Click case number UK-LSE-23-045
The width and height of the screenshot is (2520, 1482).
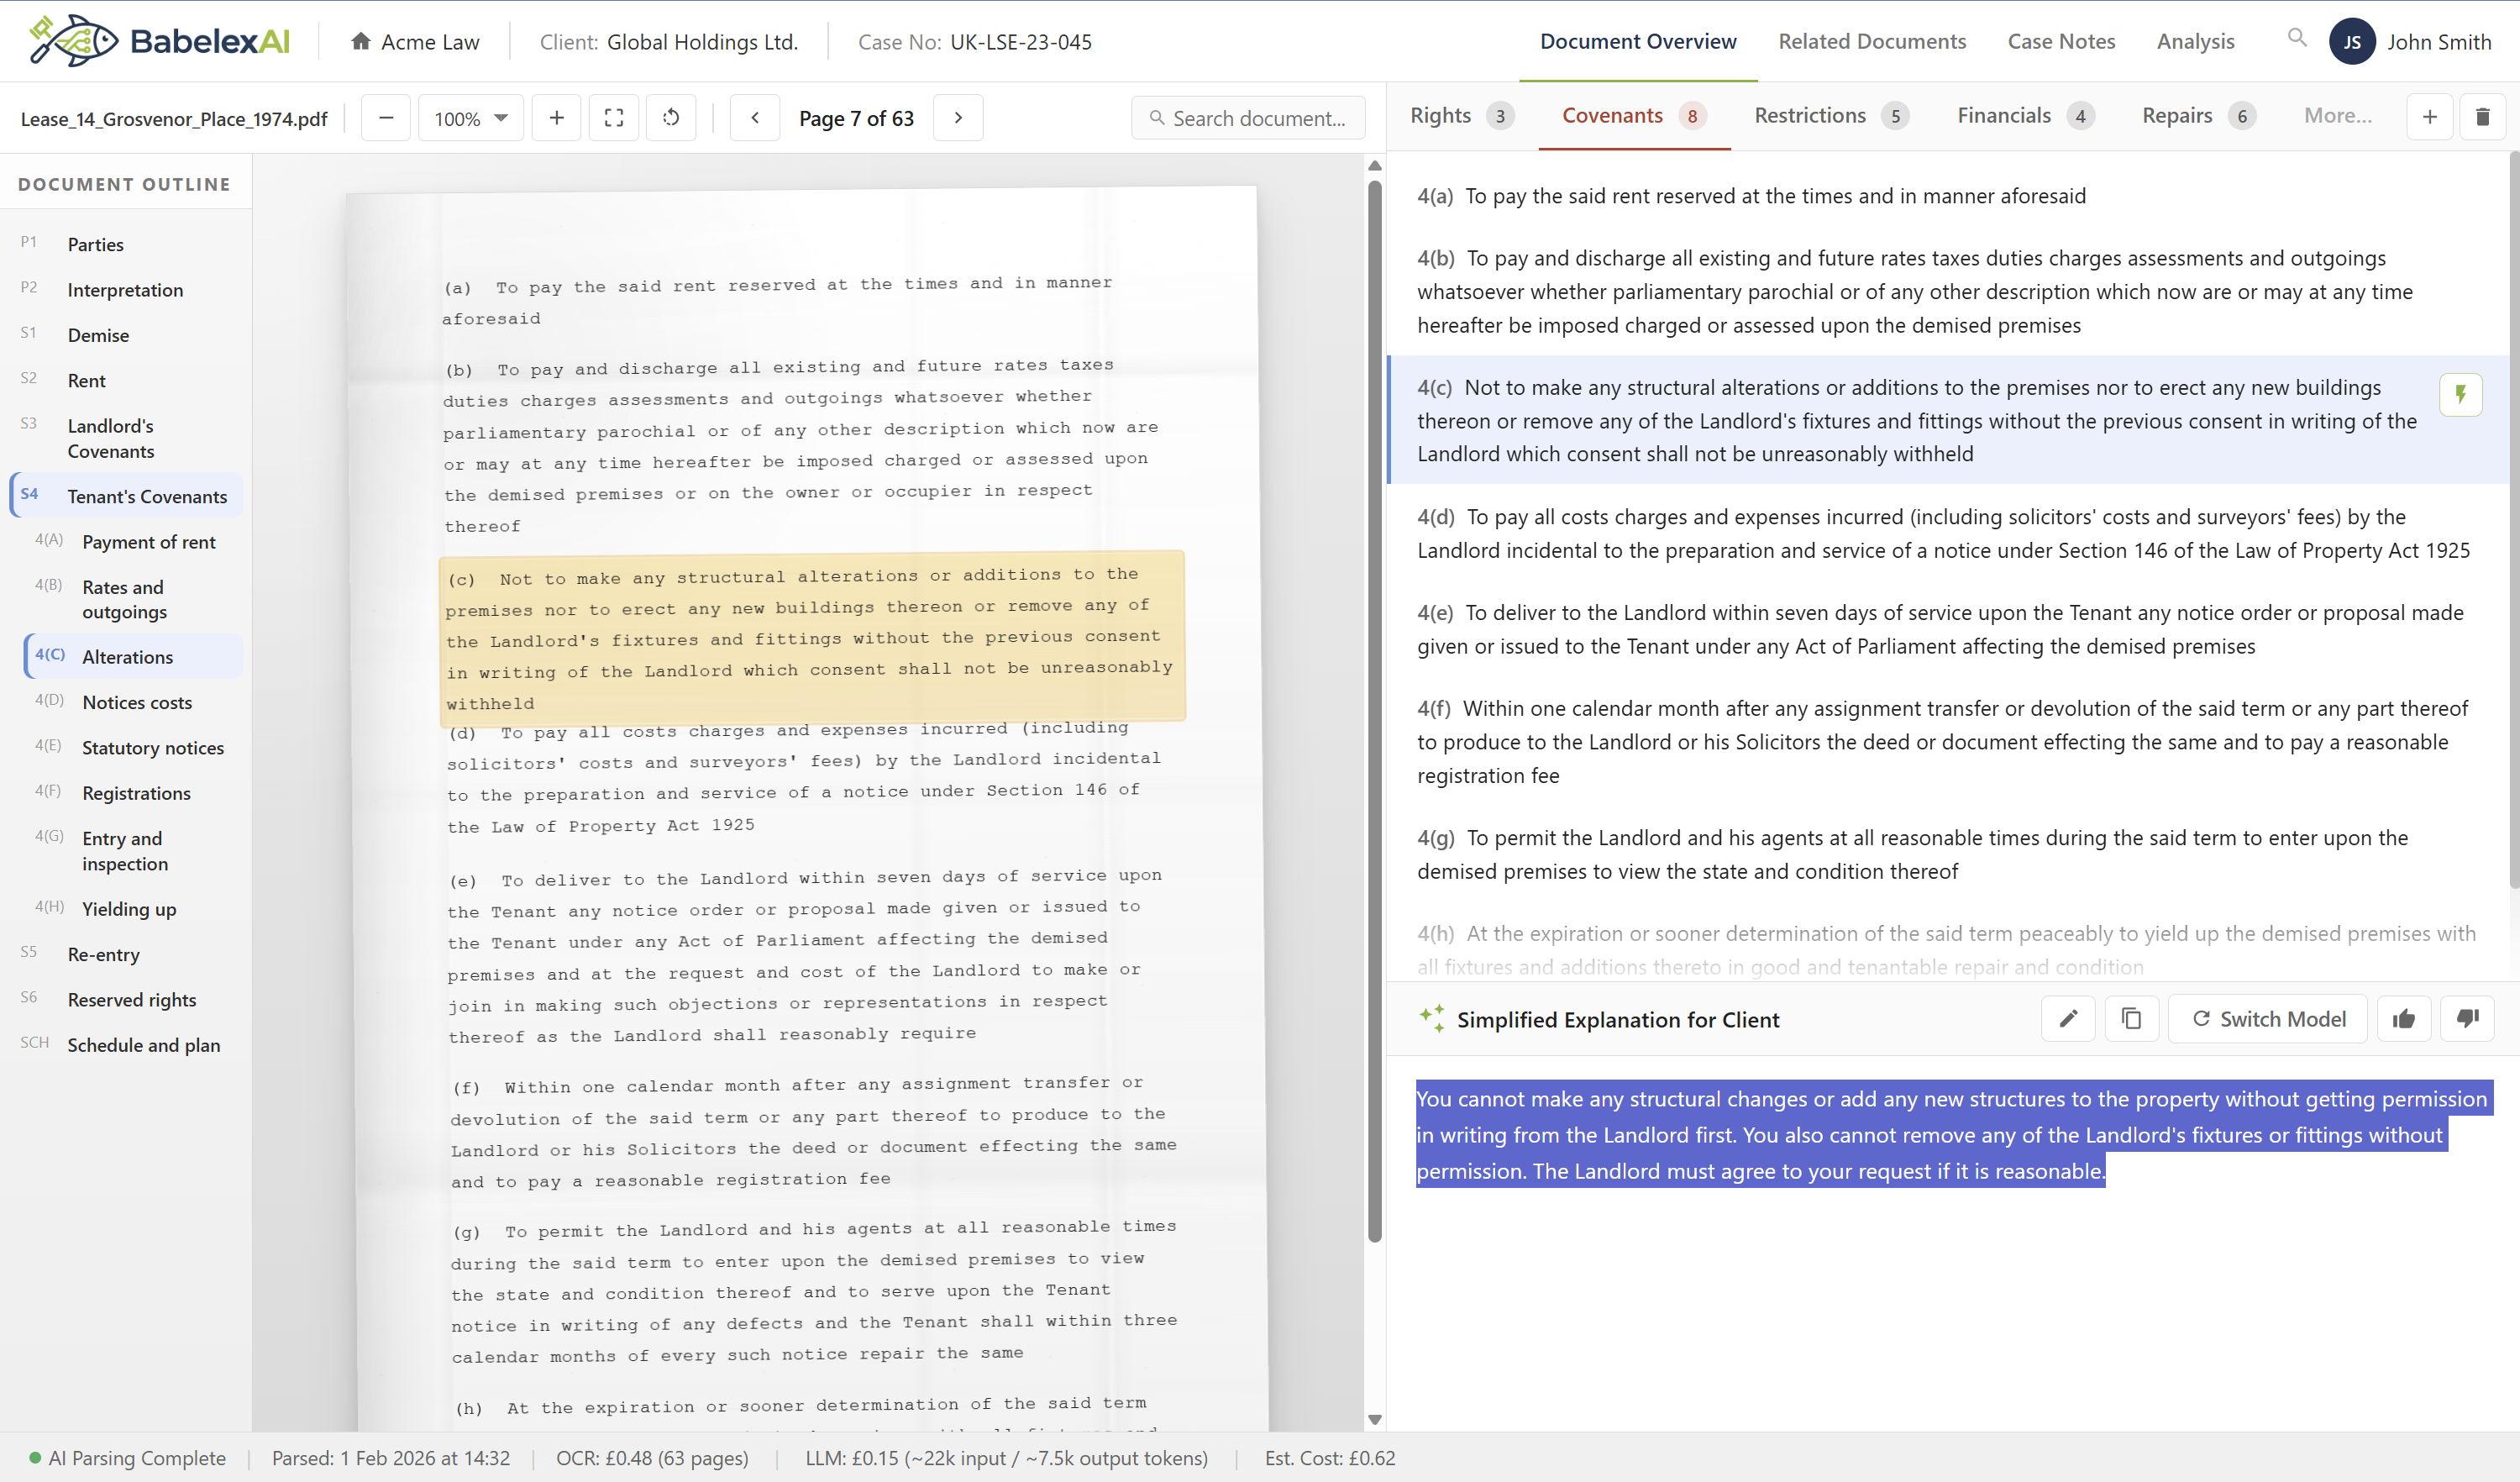tap(1021, 42)
